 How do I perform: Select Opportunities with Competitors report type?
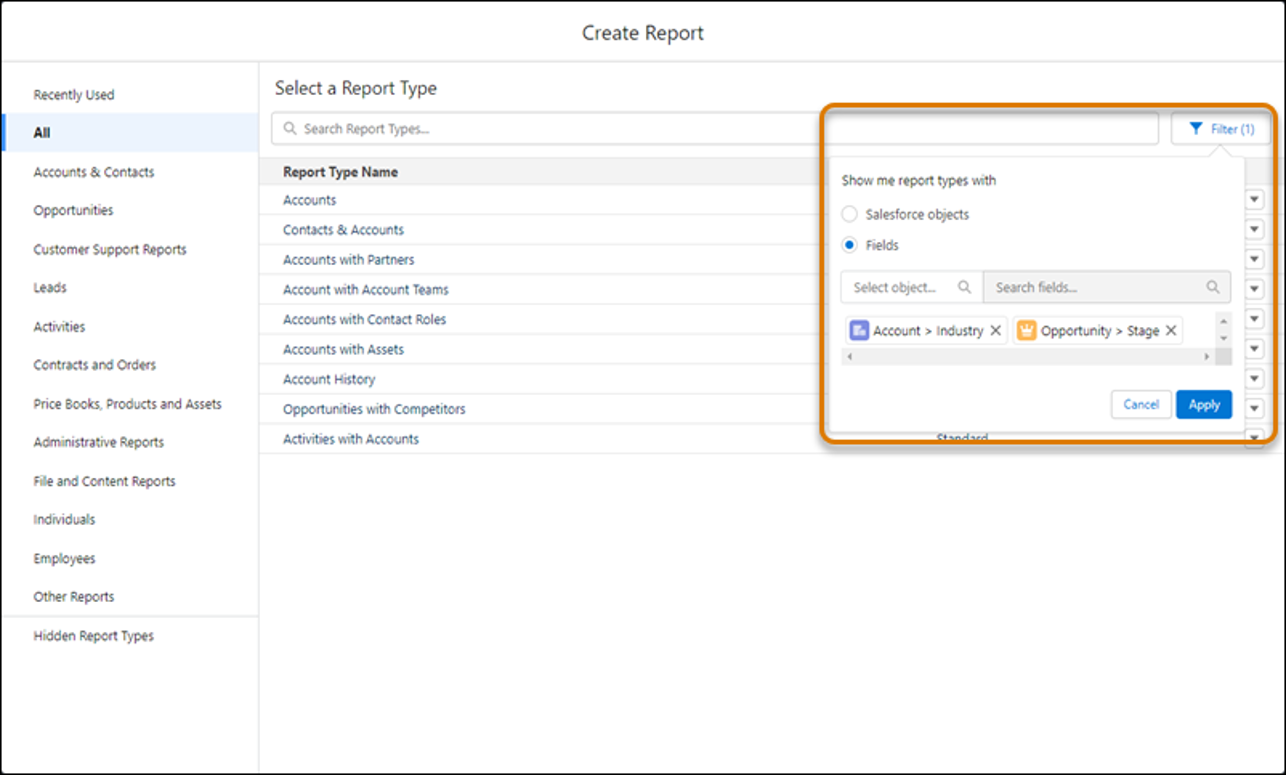click(x=374, y=409)
